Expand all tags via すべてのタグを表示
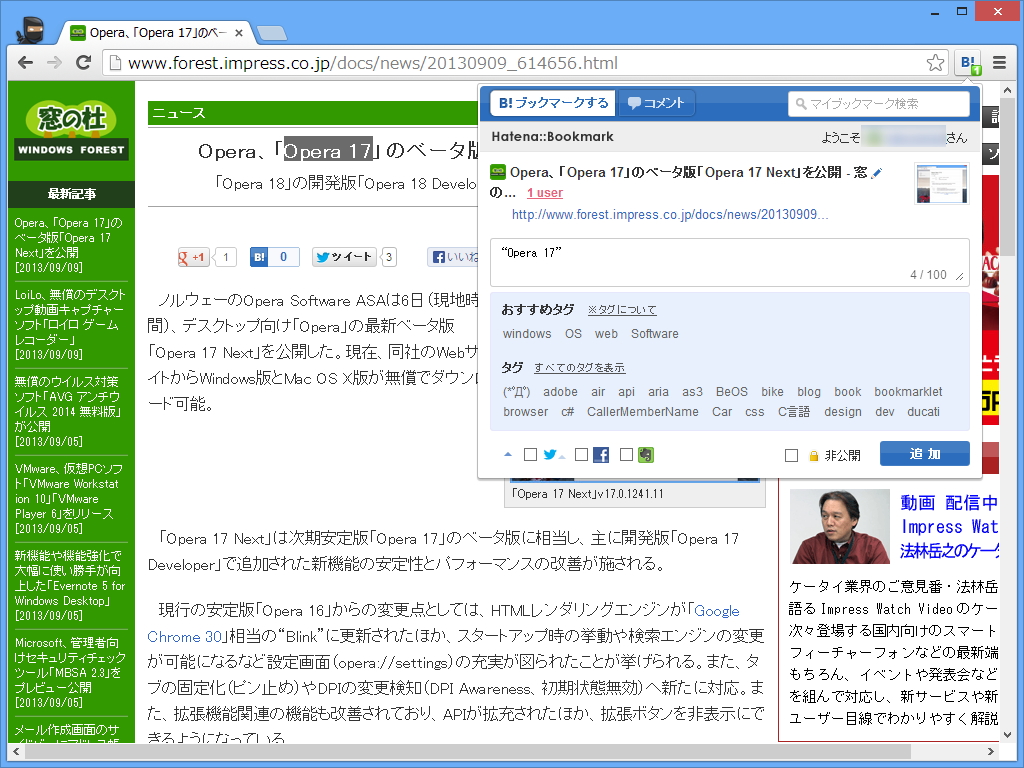The height and width of the screenshot is (768, 1024). (x=579, y=368)
